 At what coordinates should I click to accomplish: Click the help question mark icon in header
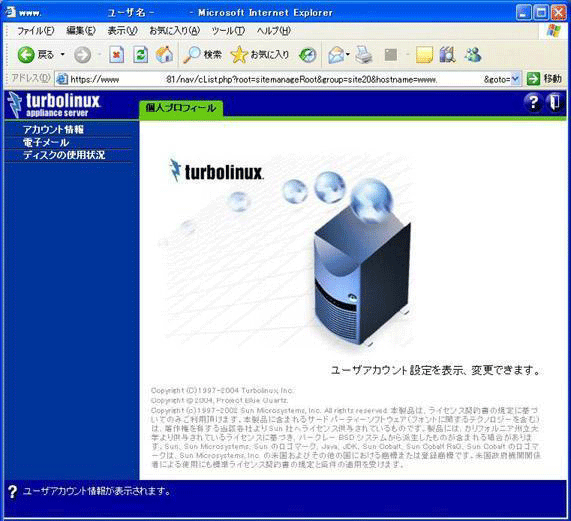pyautogui.click(x=533, y=102)
